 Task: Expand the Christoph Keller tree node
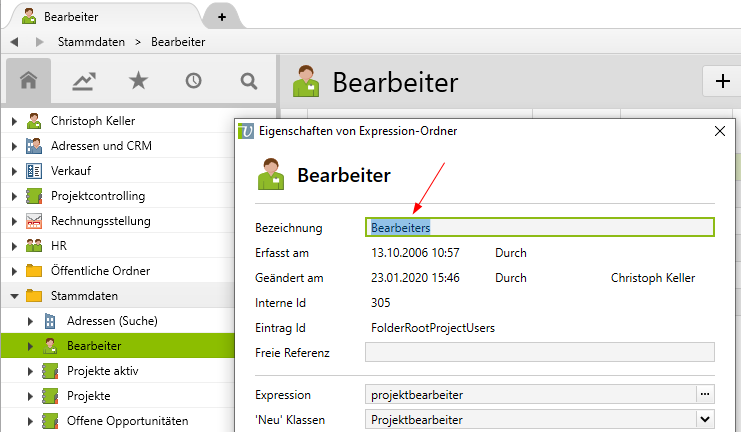click(14, 121)
